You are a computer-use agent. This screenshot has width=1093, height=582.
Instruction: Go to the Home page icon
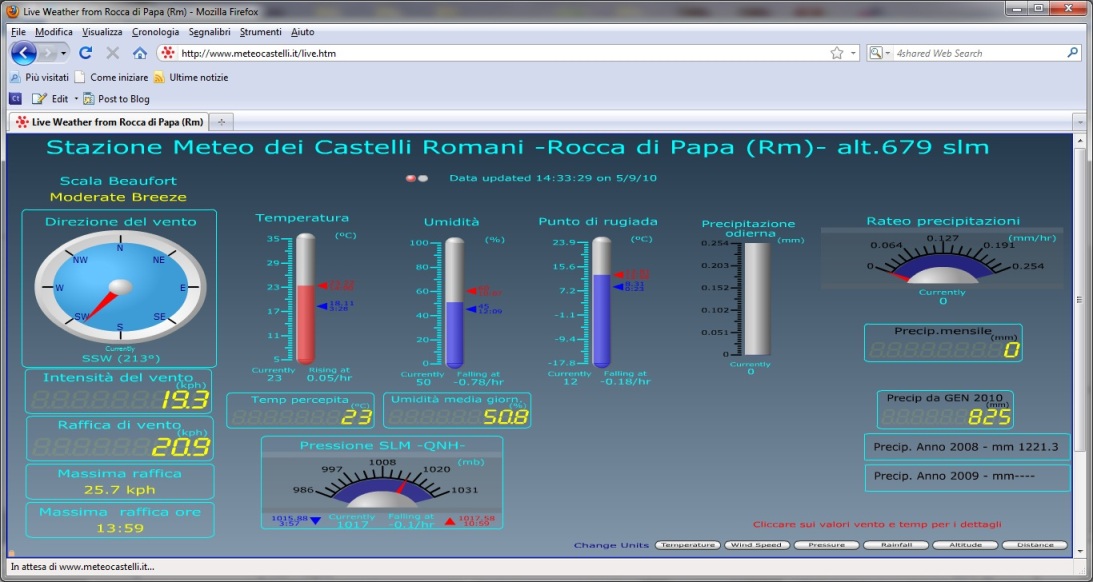(x=140, y=53)
